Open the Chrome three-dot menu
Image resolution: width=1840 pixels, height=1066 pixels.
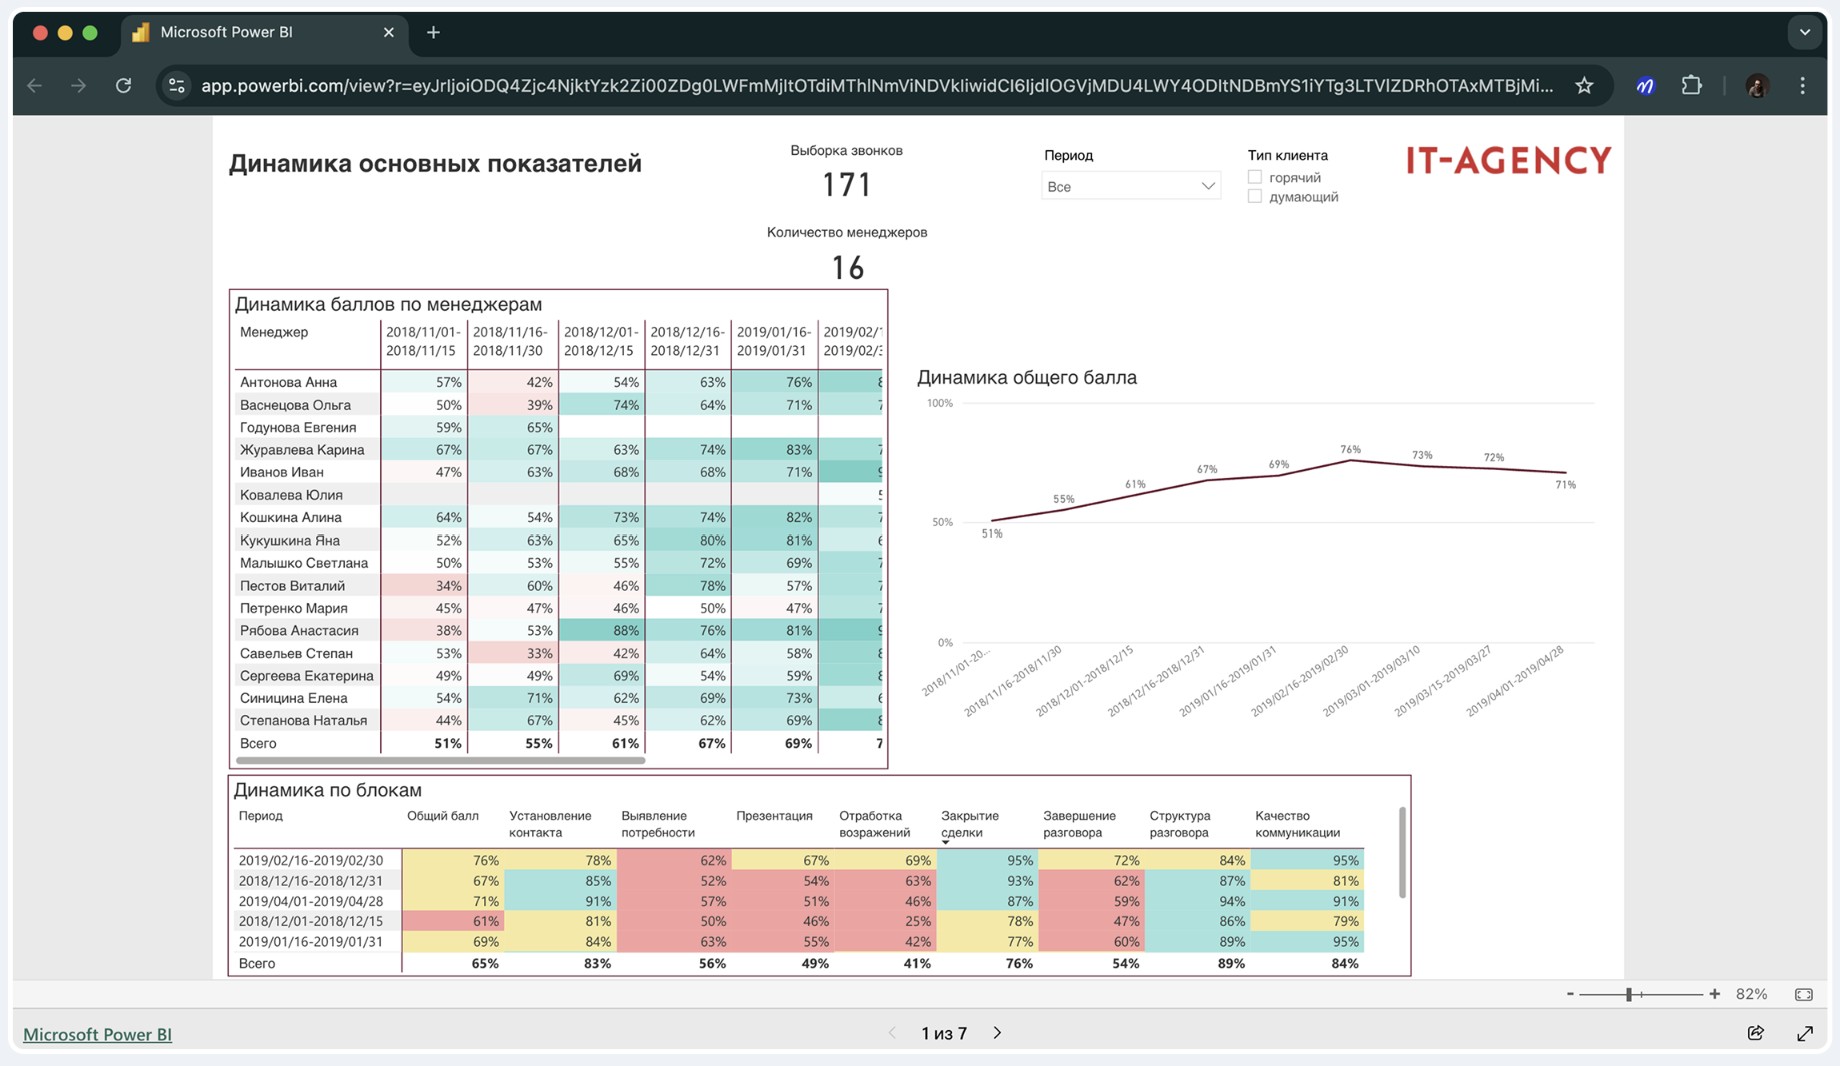coord(1803,86)
